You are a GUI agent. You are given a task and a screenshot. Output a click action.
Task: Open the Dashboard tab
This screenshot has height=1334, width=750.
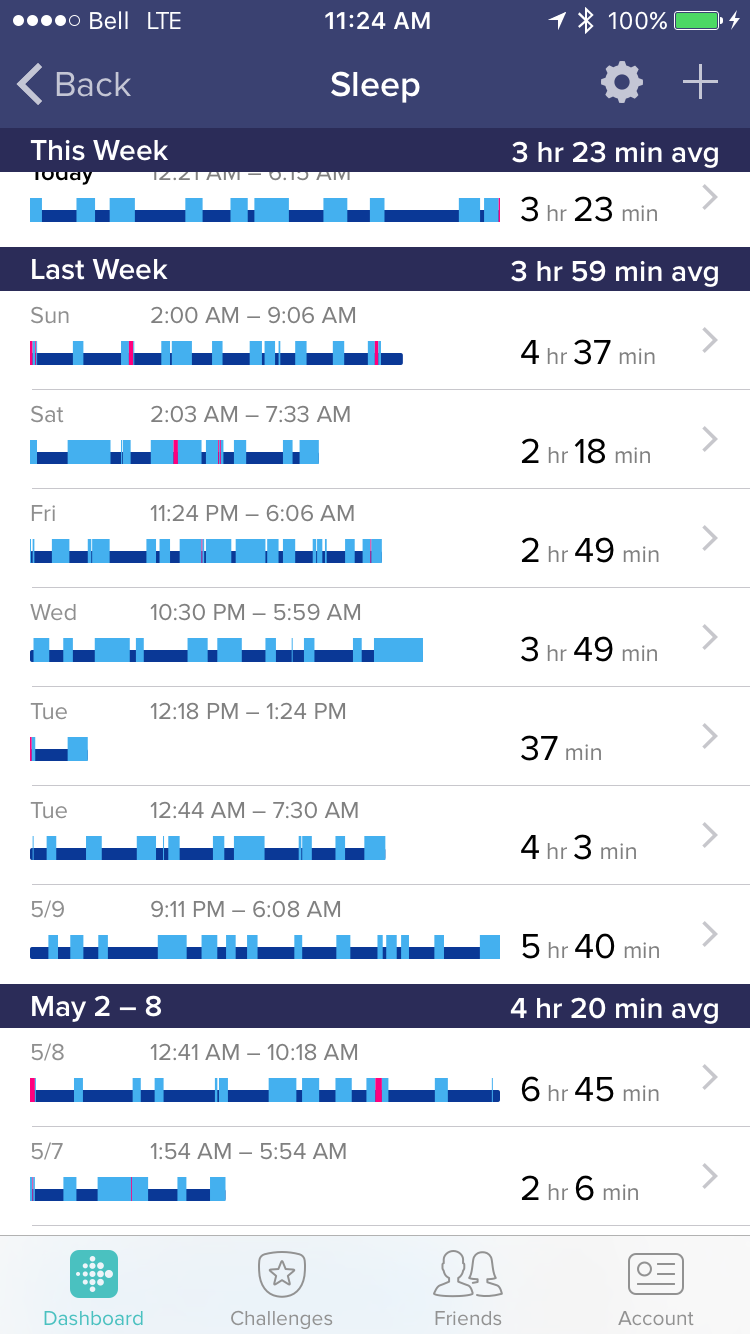[94, 1290]
